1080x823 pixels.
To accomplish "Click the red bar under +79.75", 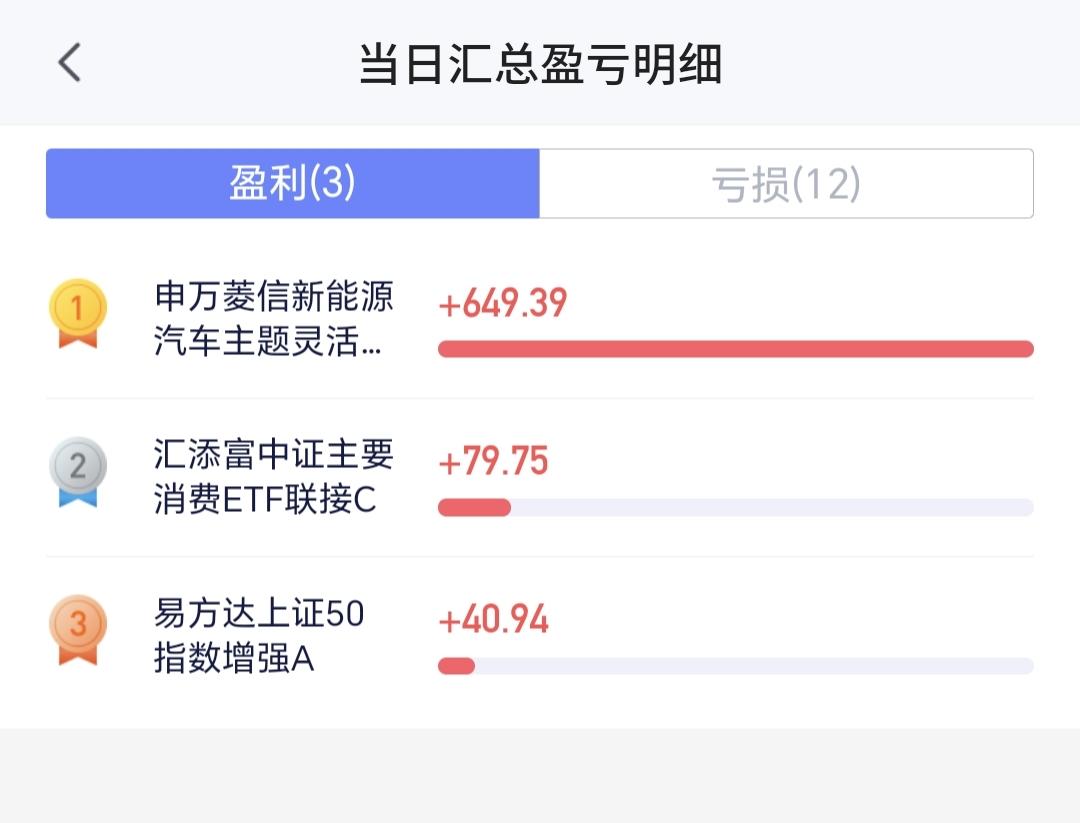I will click(x=474, y=508).
